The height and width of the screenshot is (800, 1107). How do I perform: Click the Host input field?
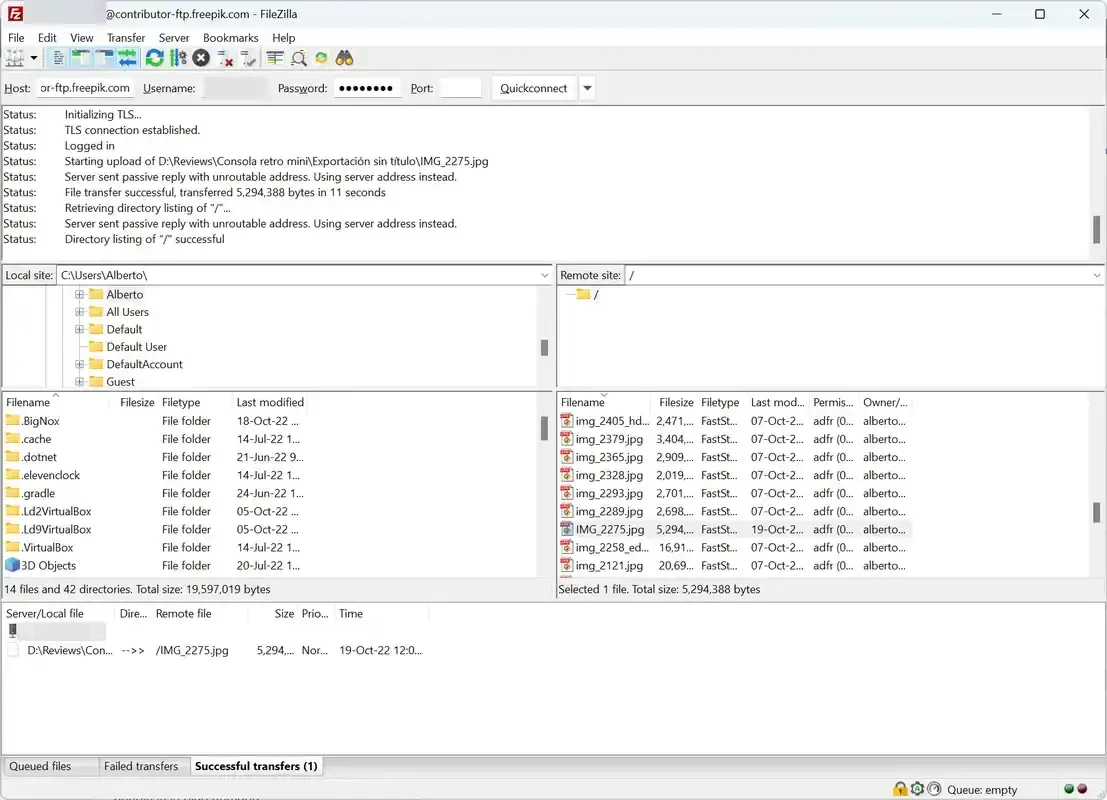click(85, 88)
